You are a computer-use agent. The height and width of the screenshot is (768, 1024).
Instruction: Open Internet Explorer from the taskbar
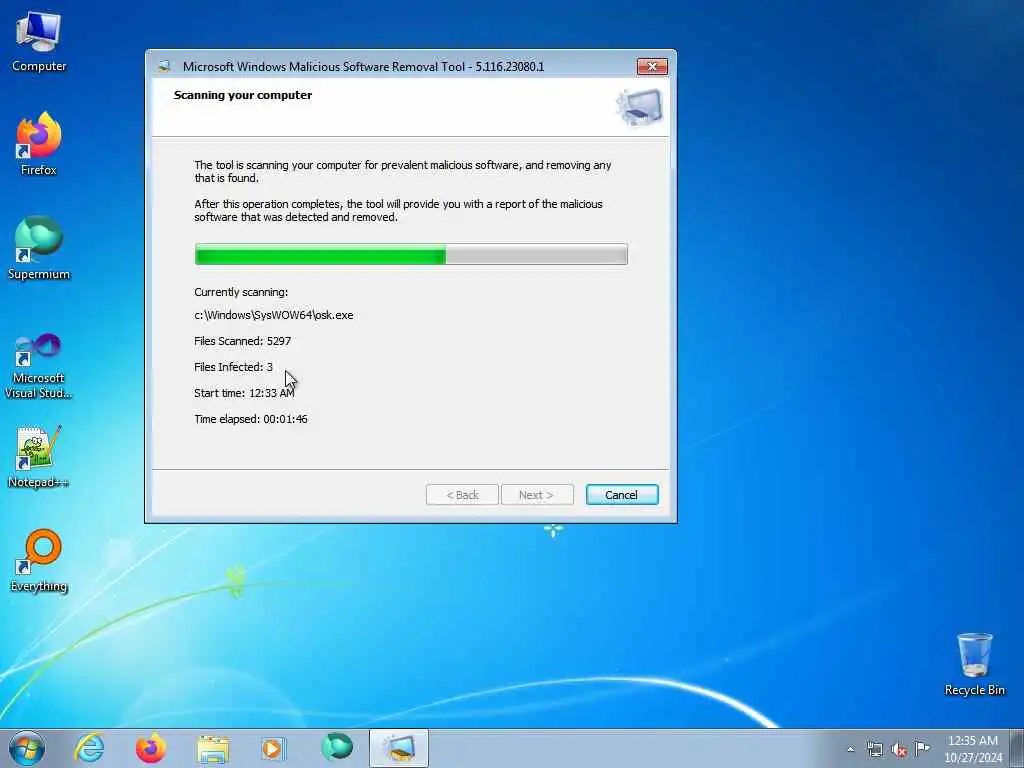pyautogui.click(x=89, y=748)
